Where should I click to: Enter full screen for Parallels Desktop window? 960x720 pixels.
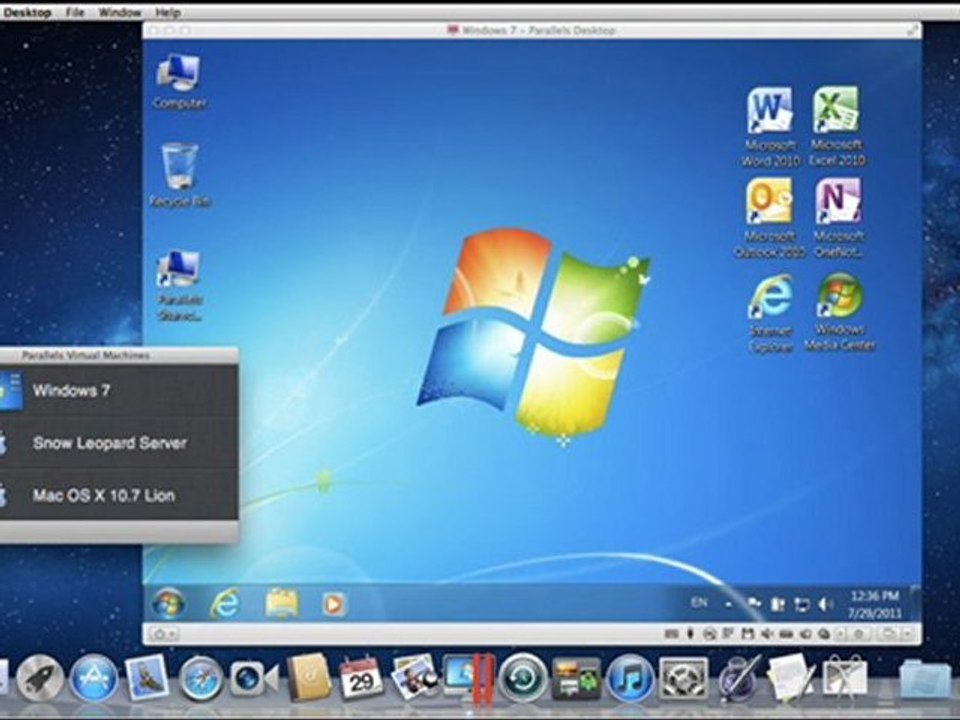912,29
